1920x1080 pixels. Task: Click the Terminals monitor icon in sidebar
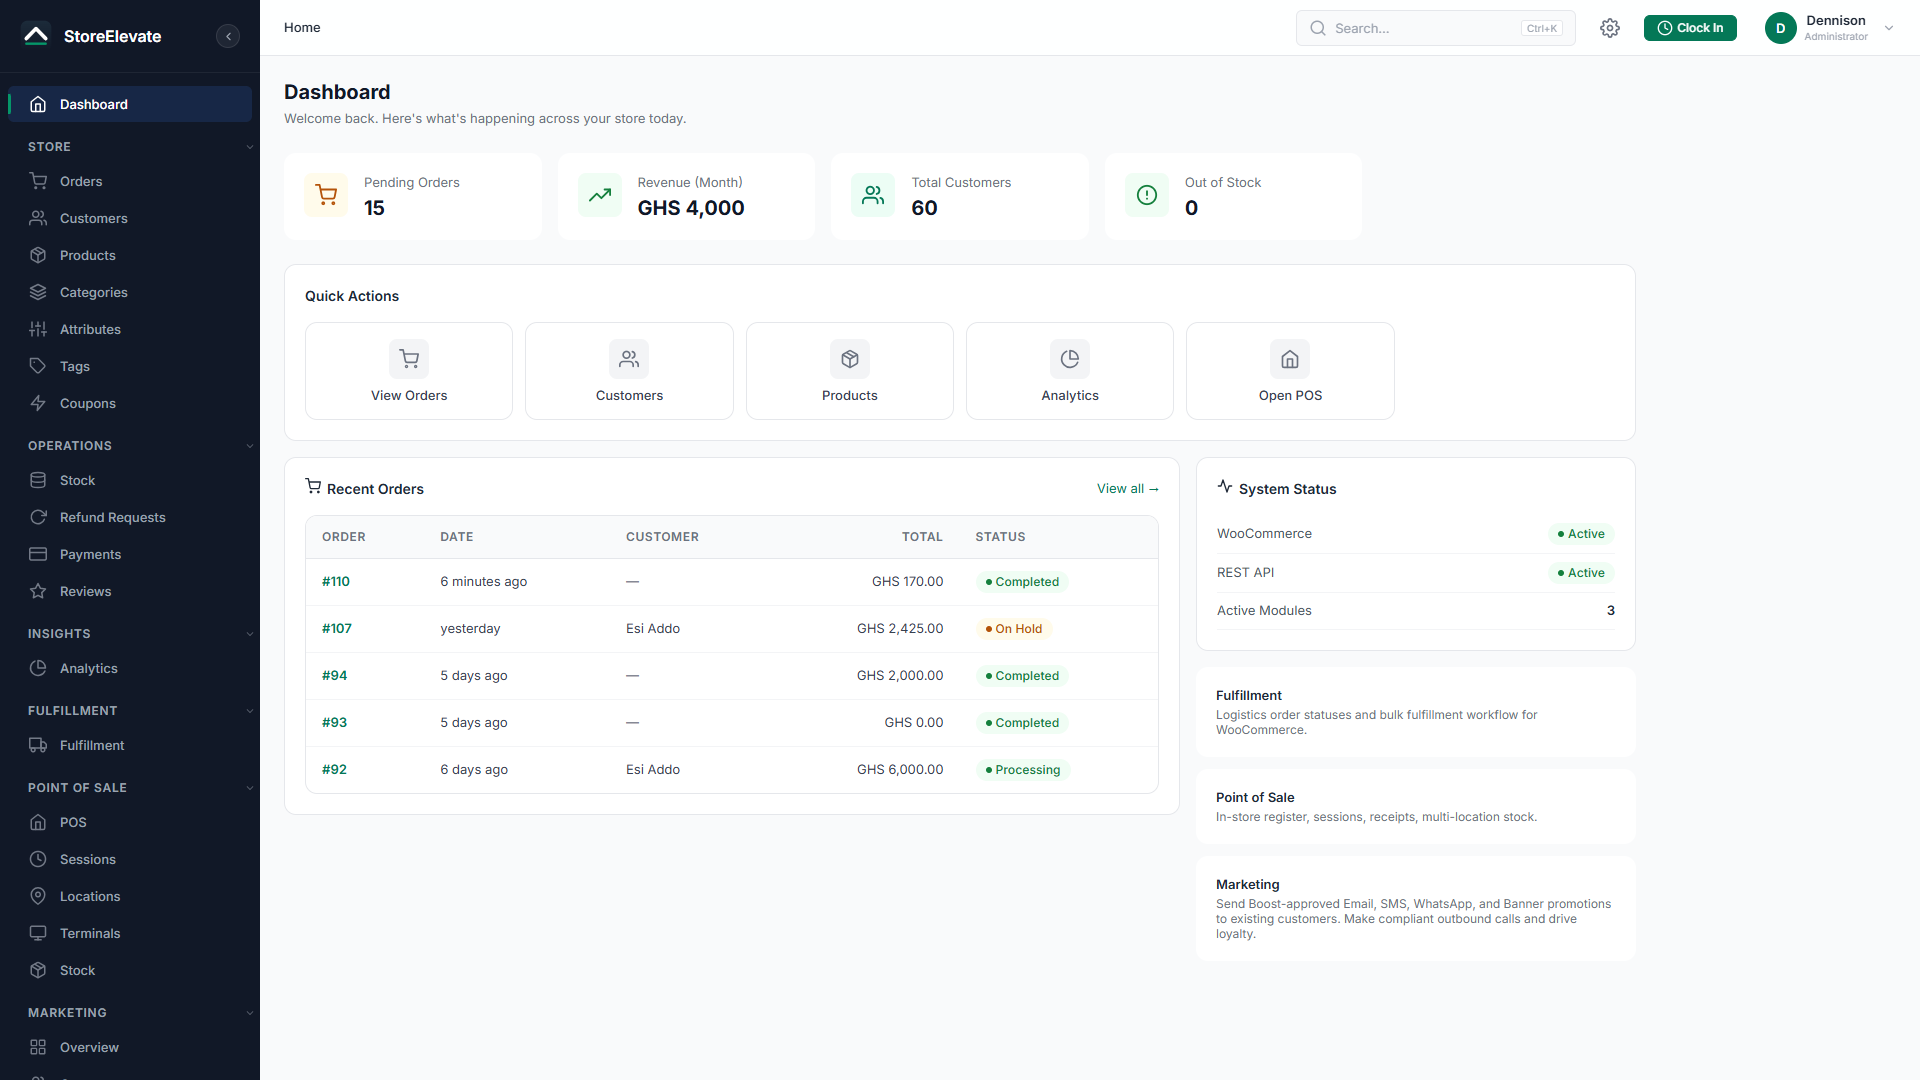[x=38, y=933]
